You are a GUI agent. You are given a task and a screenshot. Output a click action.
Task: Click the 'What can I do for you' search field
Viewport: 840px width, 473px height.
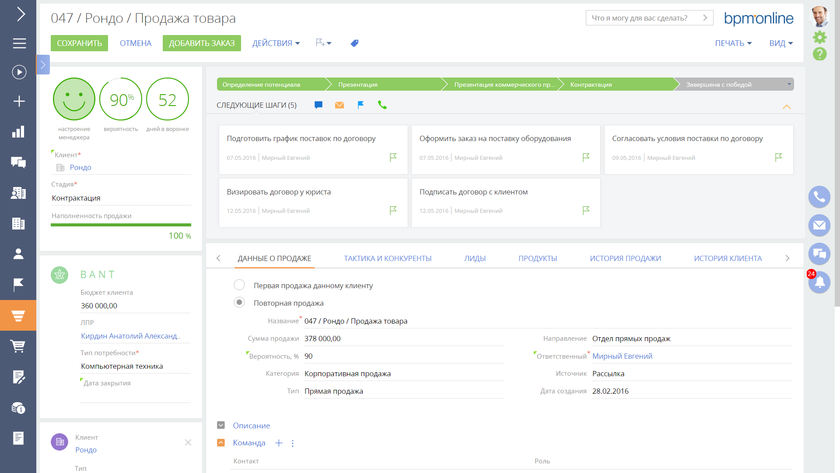click(649, 18)
